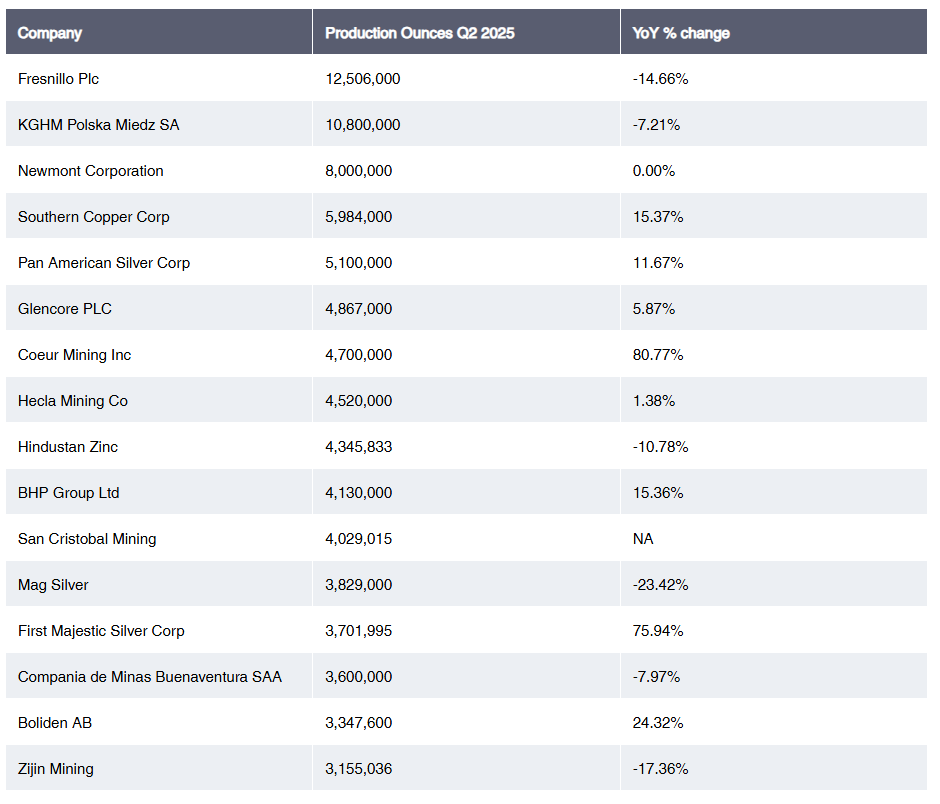Click the Production Ounces Q2 2025 header
Image resolution: width=940 pixels, height=804 pixels.
[420, 33]
